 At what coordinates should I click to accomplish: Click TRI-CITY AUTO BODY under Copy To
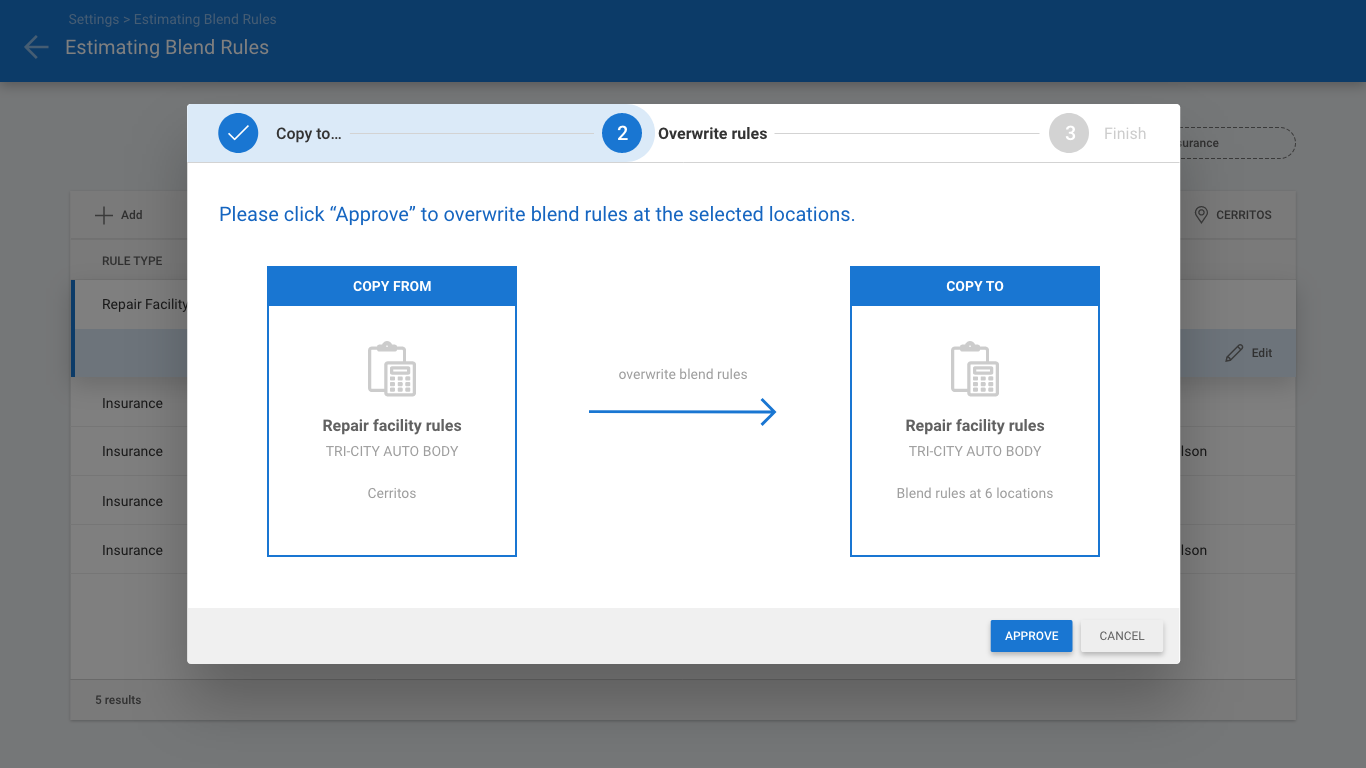[x=975, y=451]
